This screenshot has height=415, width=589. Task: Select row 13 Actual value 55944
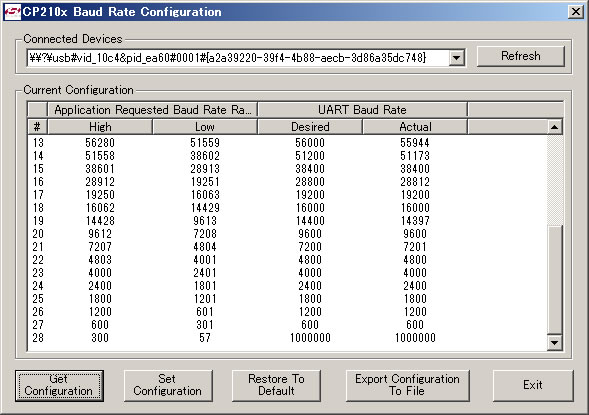click(x=415, y=143)
